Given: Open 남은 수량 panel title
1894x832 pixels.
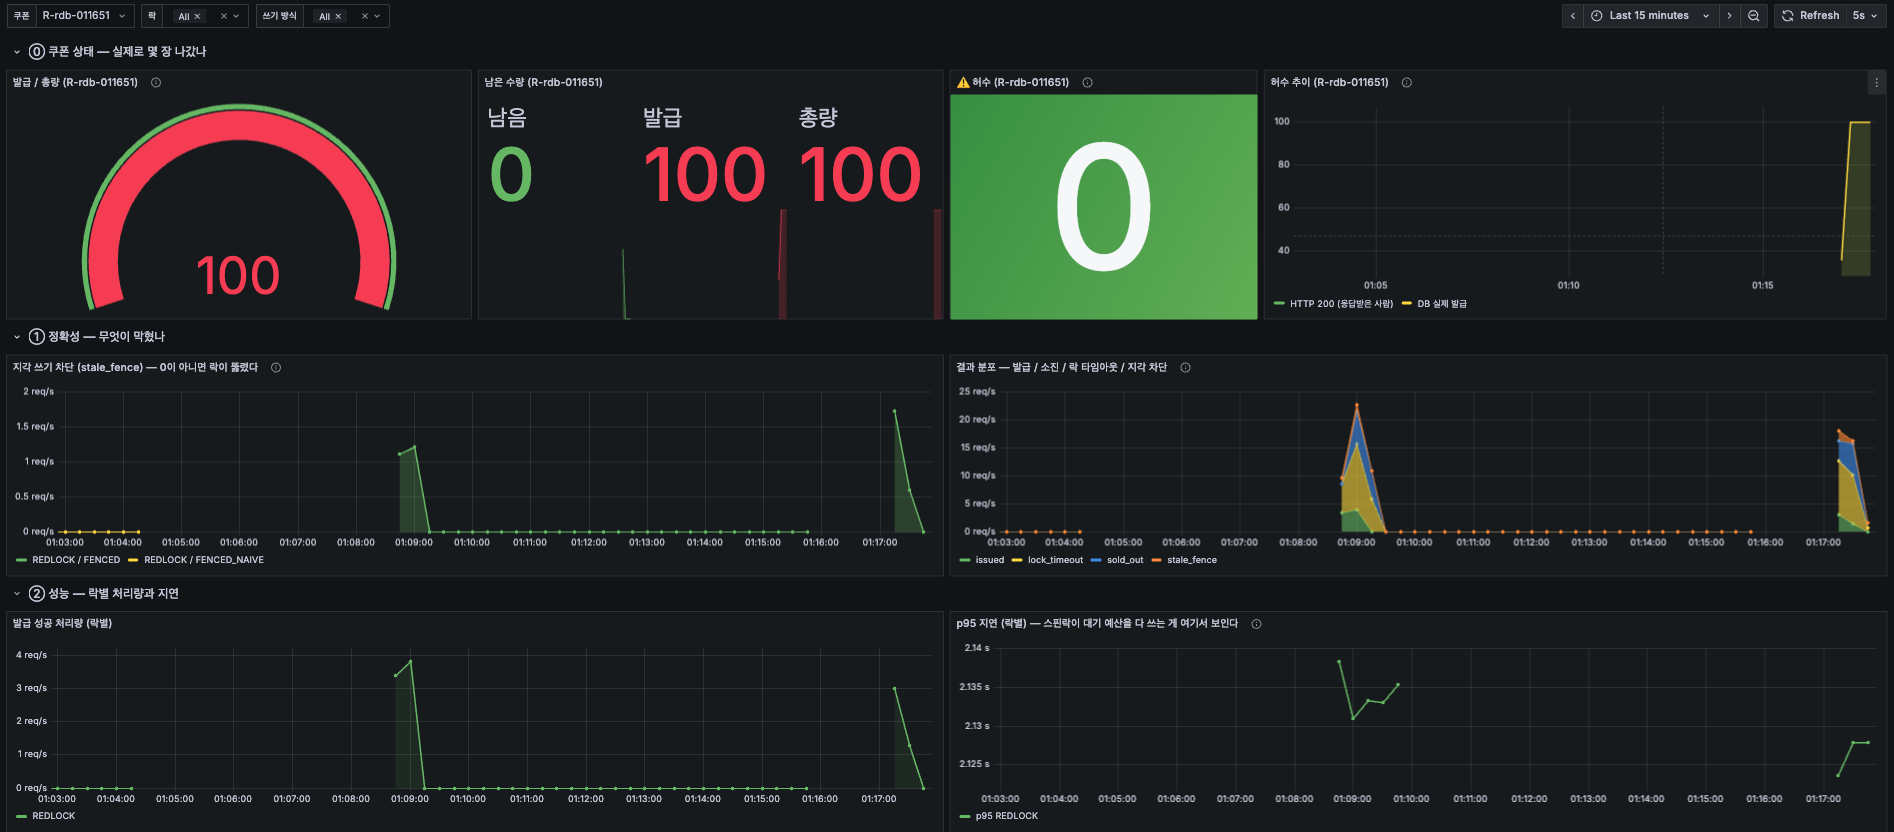Looking at the screenshot, I should [x=543, y=83].
